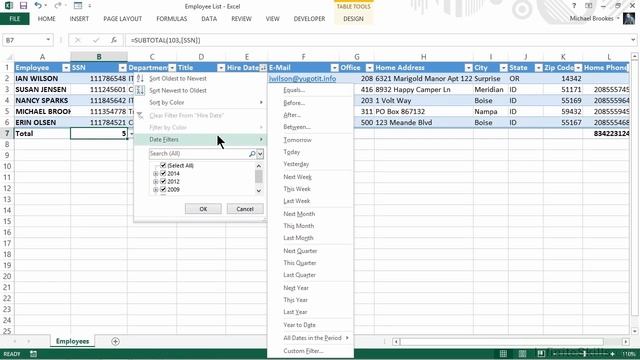Click the Undo arrow icon

coord(38,6)
